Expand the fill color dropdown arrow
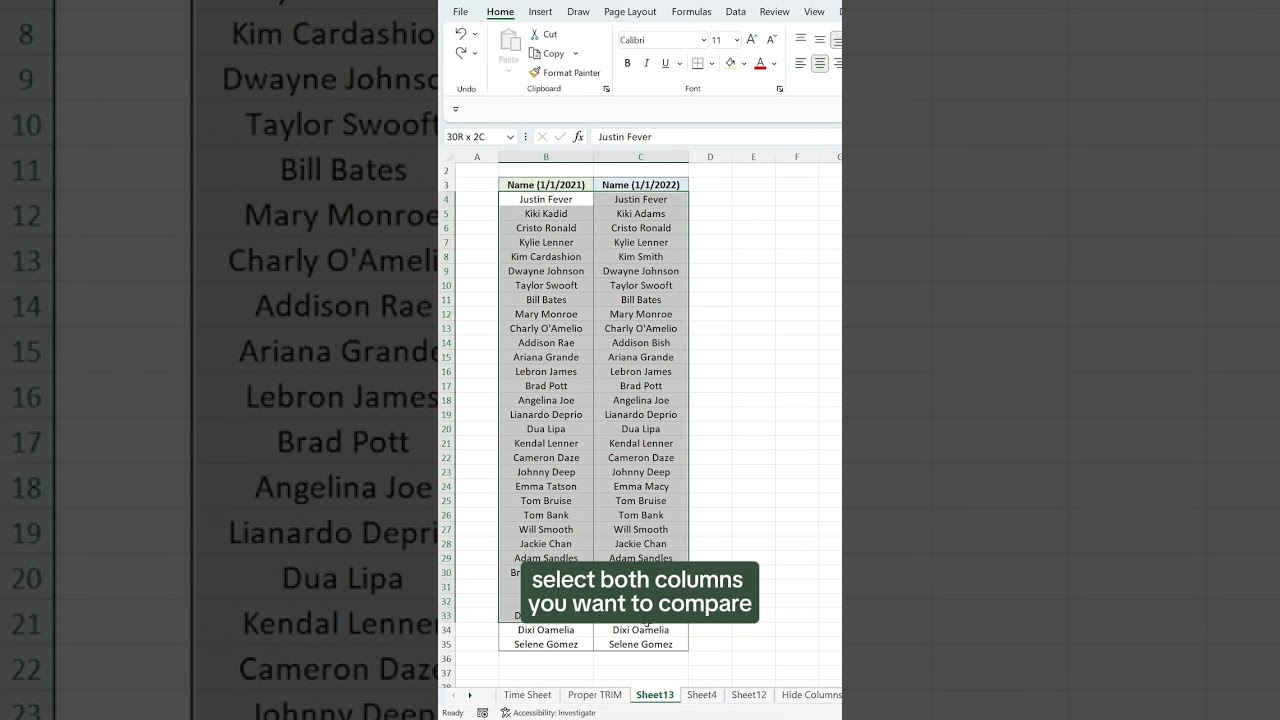The width and height of the screenshot is (1280, 720). (743, 63)
